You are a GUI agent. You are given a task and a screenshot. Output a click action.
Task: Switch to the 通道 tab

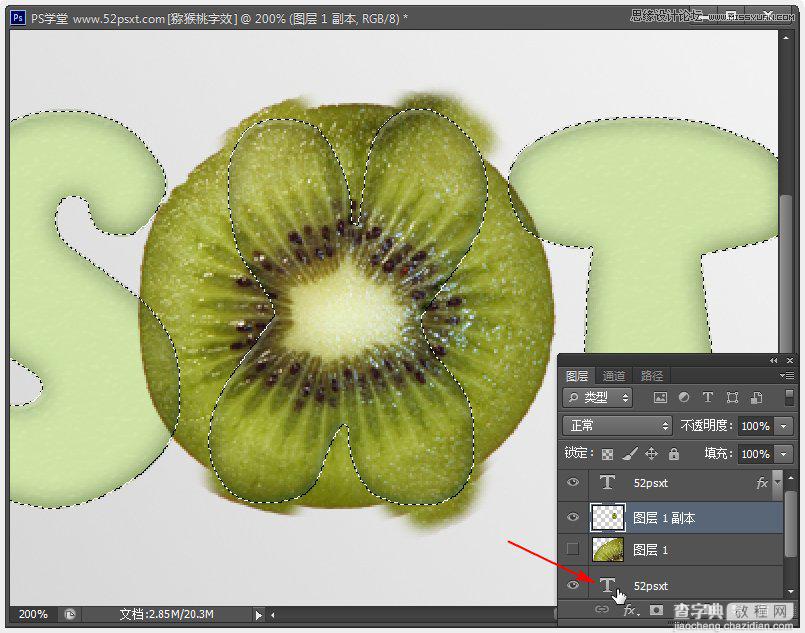(x=614, y=376)
